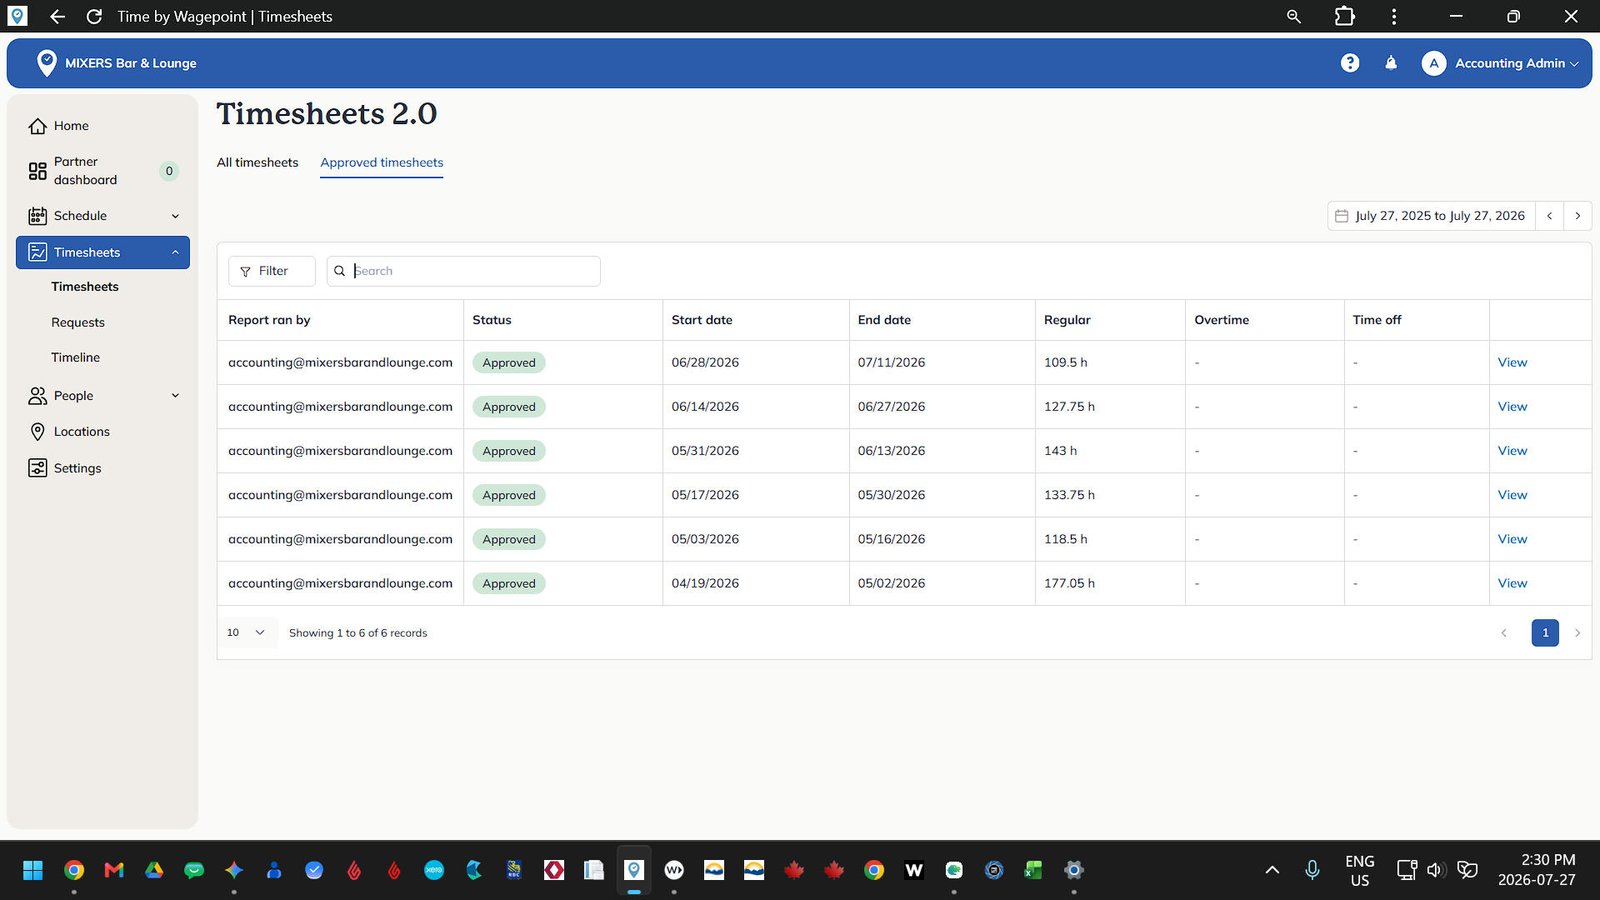Open Gmail from the taskbar

tap(114, 870)
